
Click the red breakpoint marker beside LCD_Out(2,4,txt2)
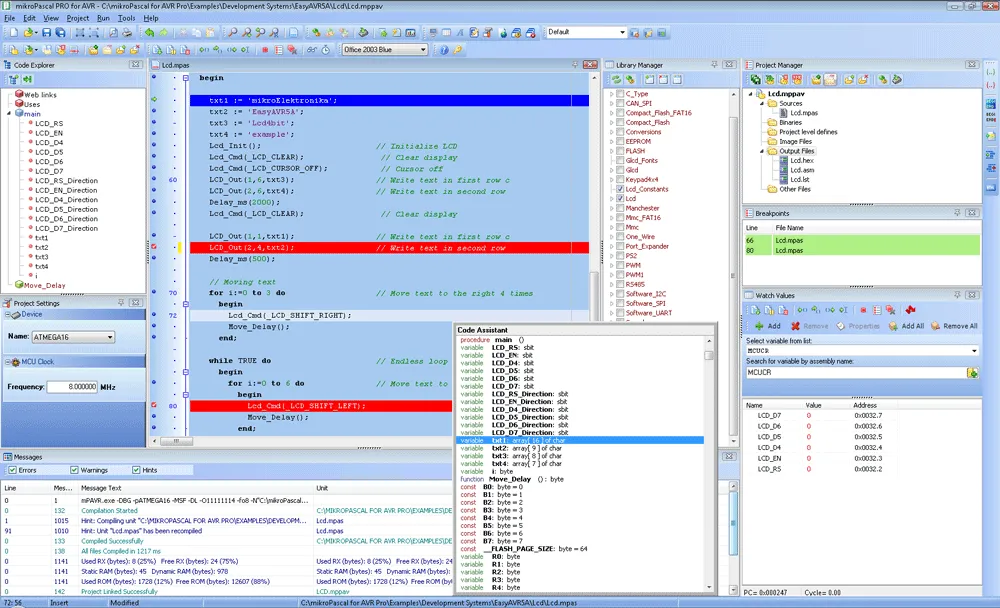click(x=154, y=247)
